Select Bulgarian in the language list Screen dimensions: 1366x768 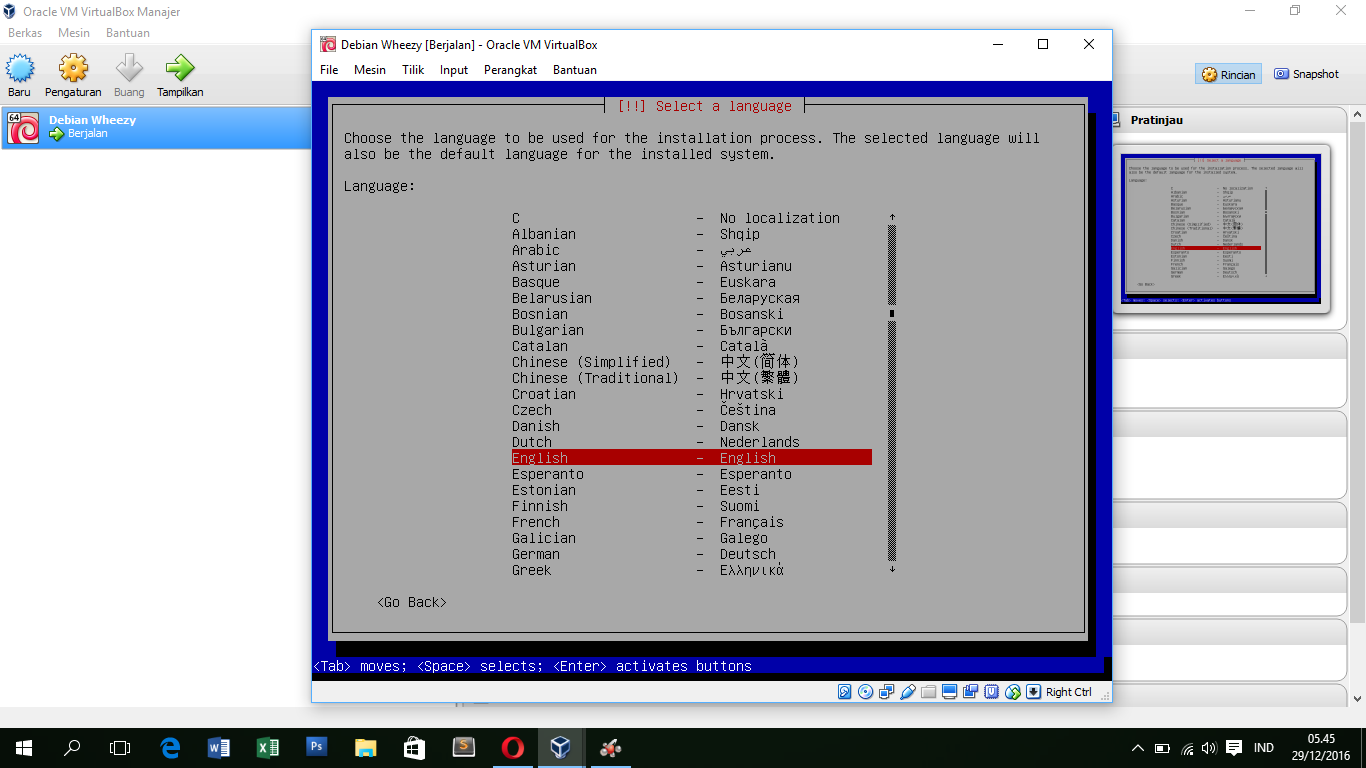pos(692,330)
